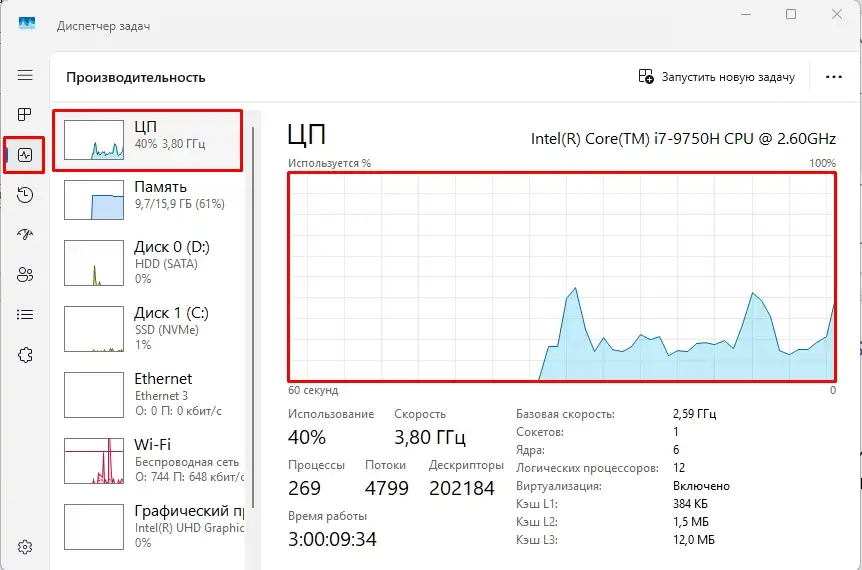Open the three-dots more options menu
Image resolution: width=862 pixels, height=570 pixels.
click(x=833, y=77)
